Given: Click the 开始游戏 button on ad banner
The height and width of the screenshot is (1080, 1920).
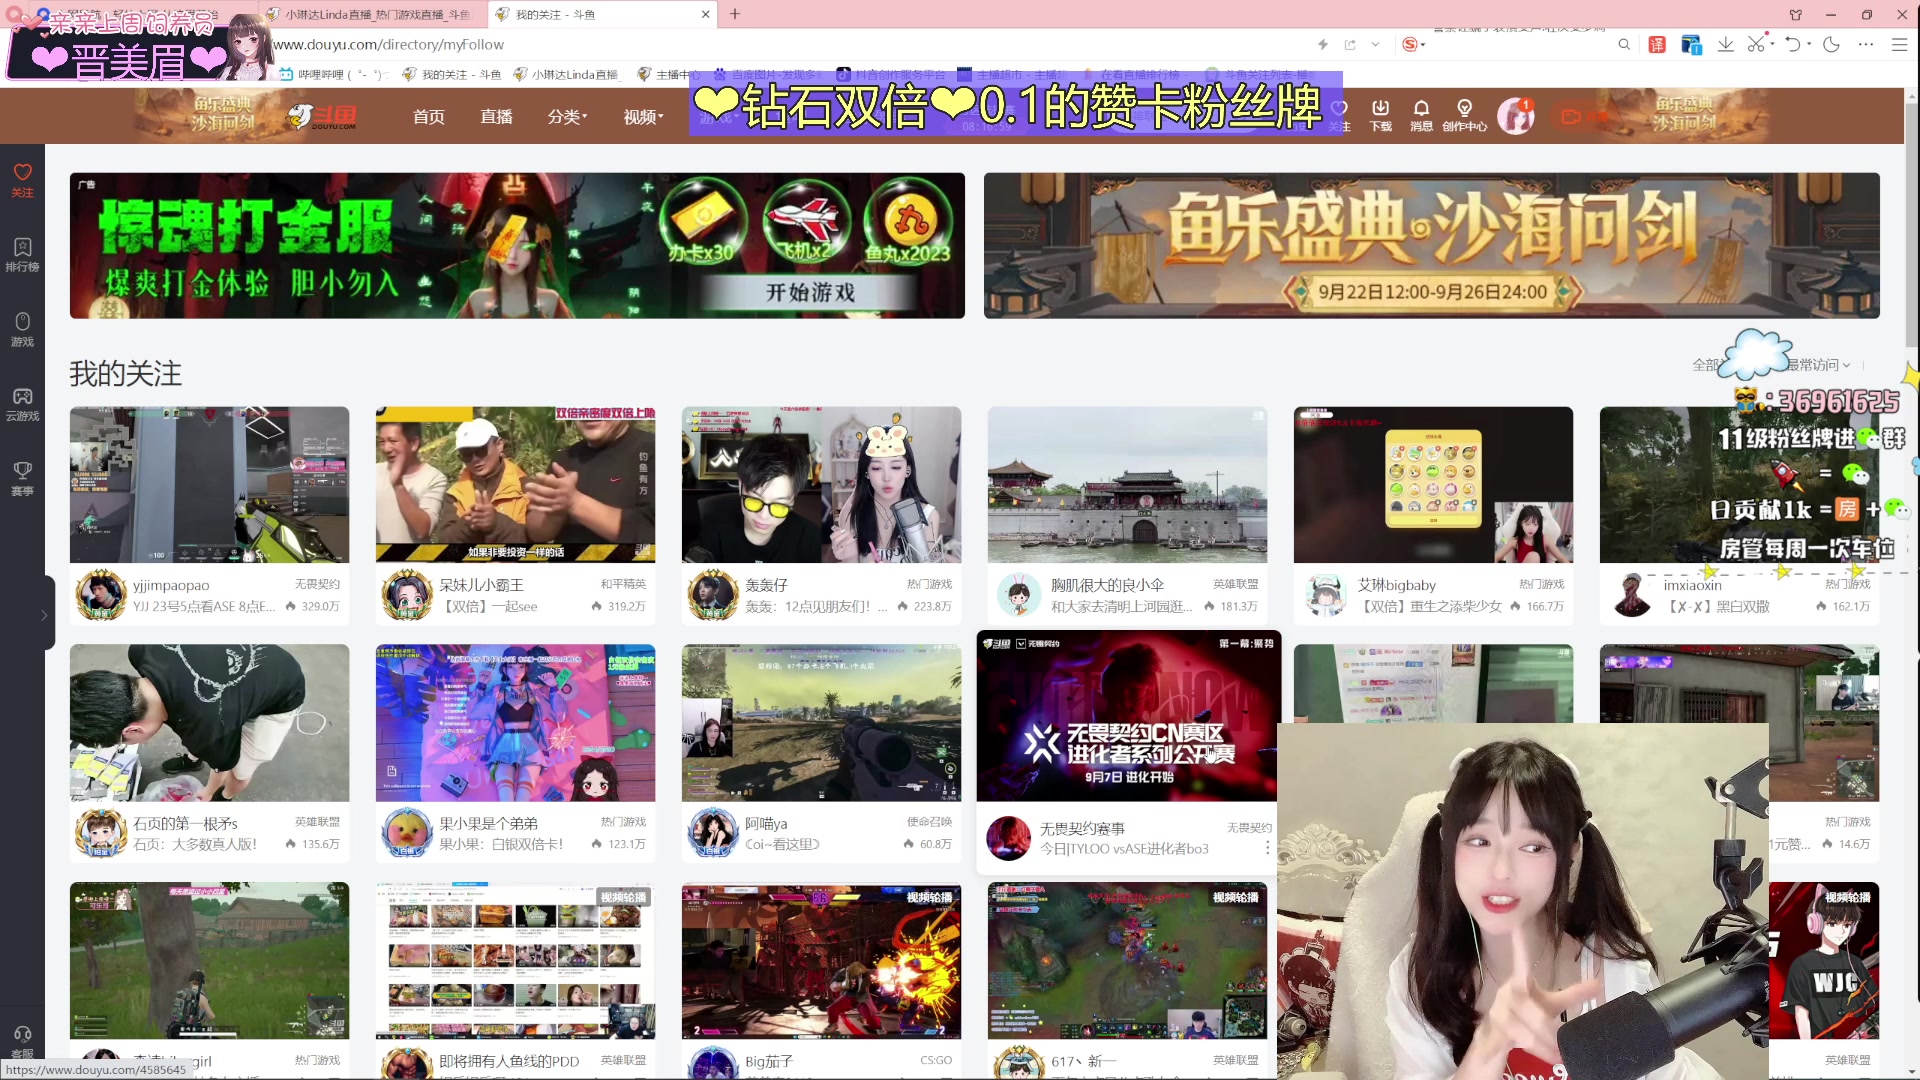Looking at the screenshot, I should [810, 292].
